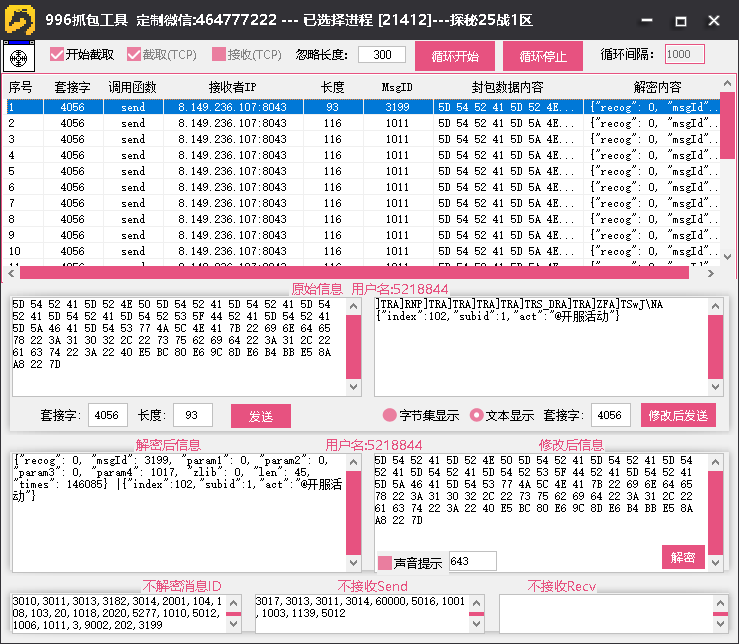The height and width of the screenshot is (644, 739).
Task: Toggle the 接收(TCP) checkbox
Action: coord(219,55)
